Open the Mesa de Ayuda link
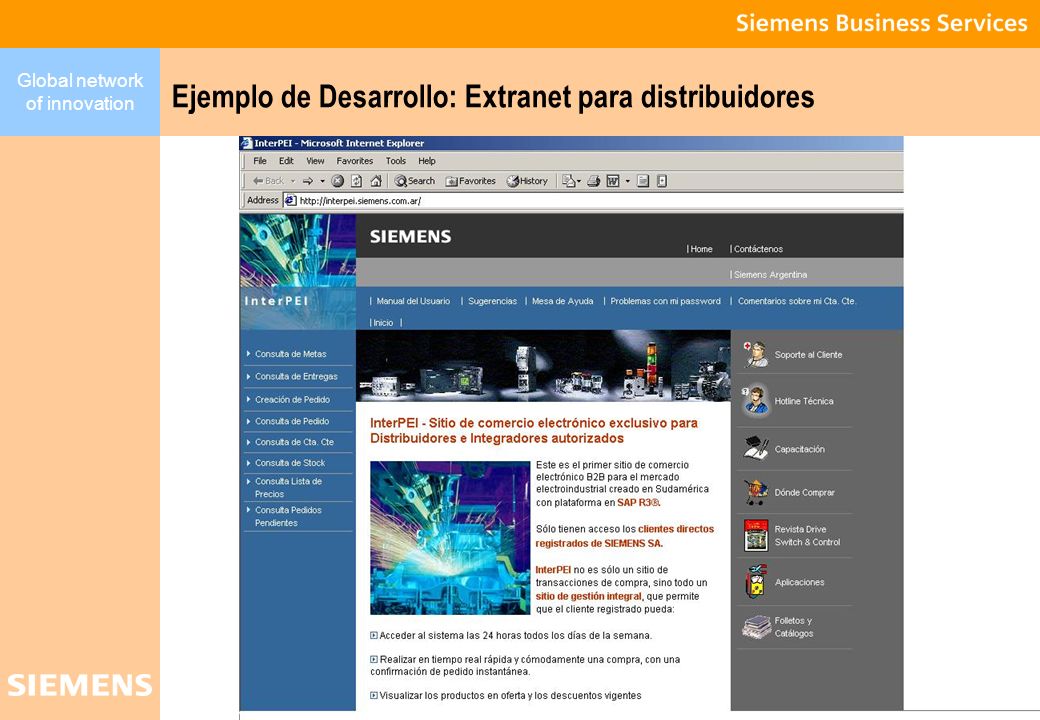The height and width of the screenshot is (720, 1040). 562,301
